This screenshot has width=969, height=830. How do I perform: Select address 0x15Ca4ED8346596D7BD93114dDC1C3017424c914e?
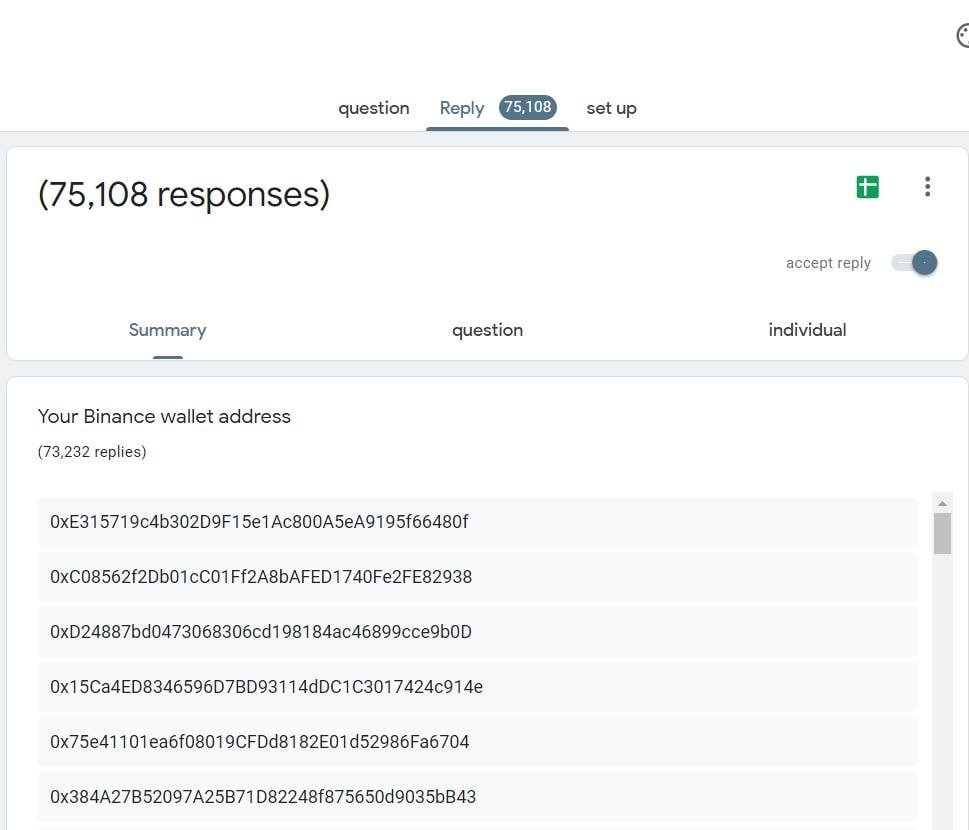point(476,687)
